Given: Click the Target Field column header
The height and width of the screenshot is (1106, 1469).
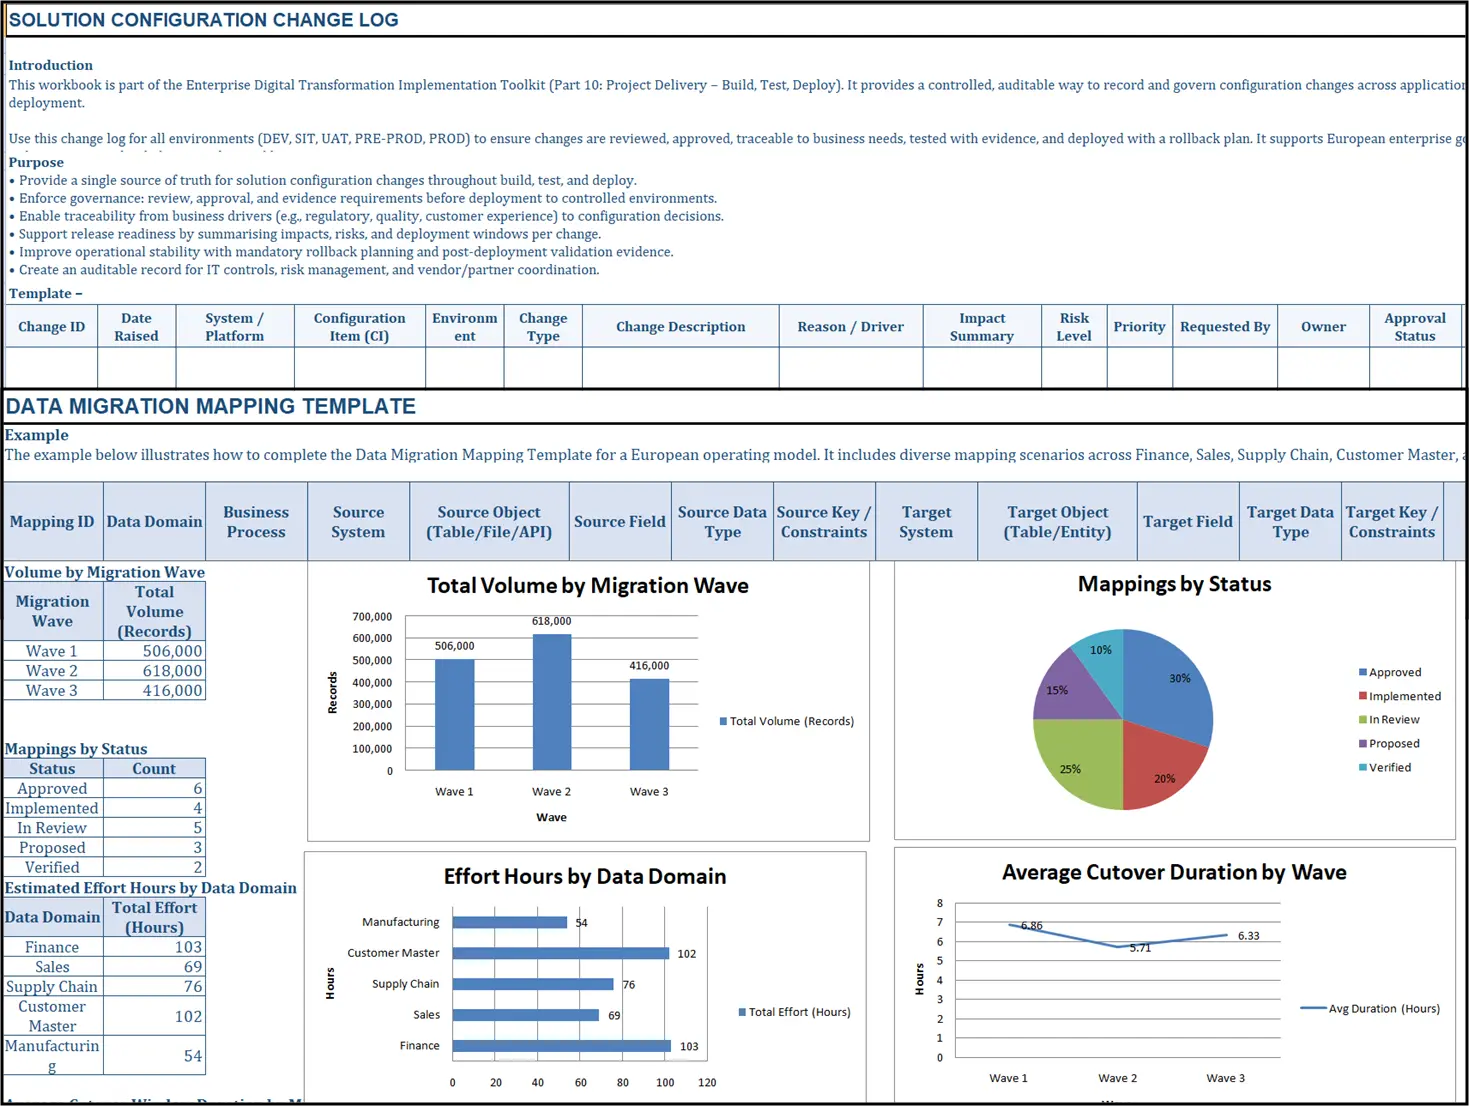Looking at the screenshot, I should (x=1187, y=522).
